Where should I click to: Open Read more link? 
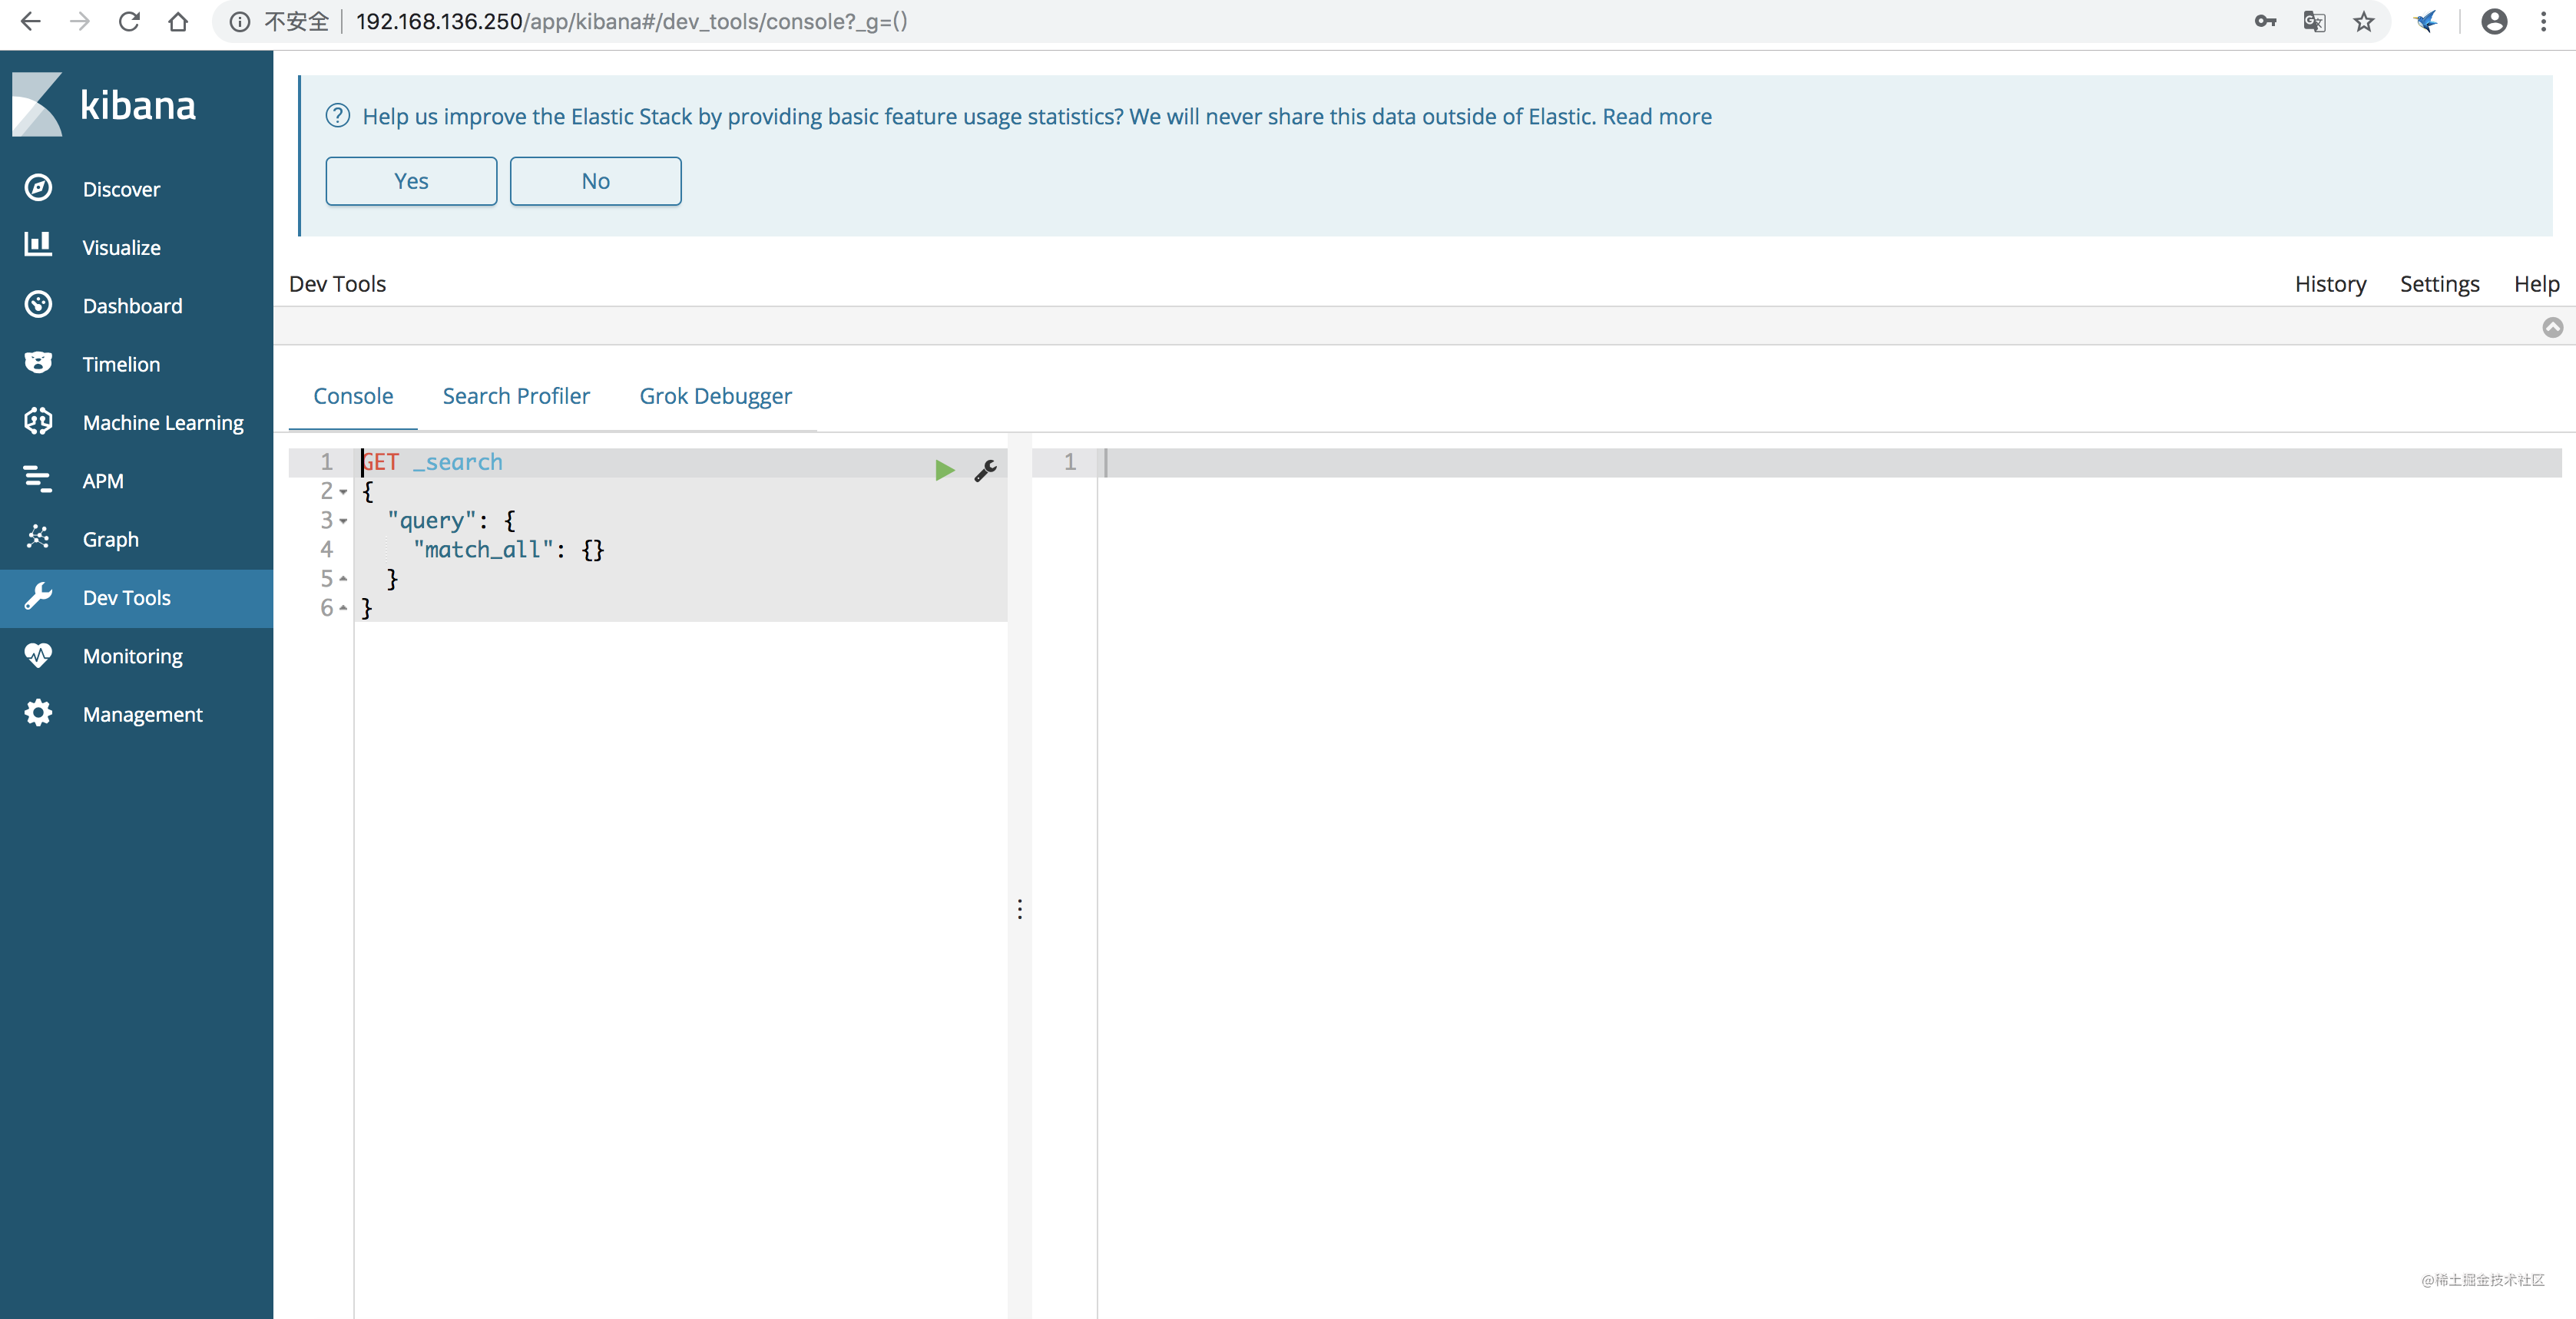coord(1657,116)
